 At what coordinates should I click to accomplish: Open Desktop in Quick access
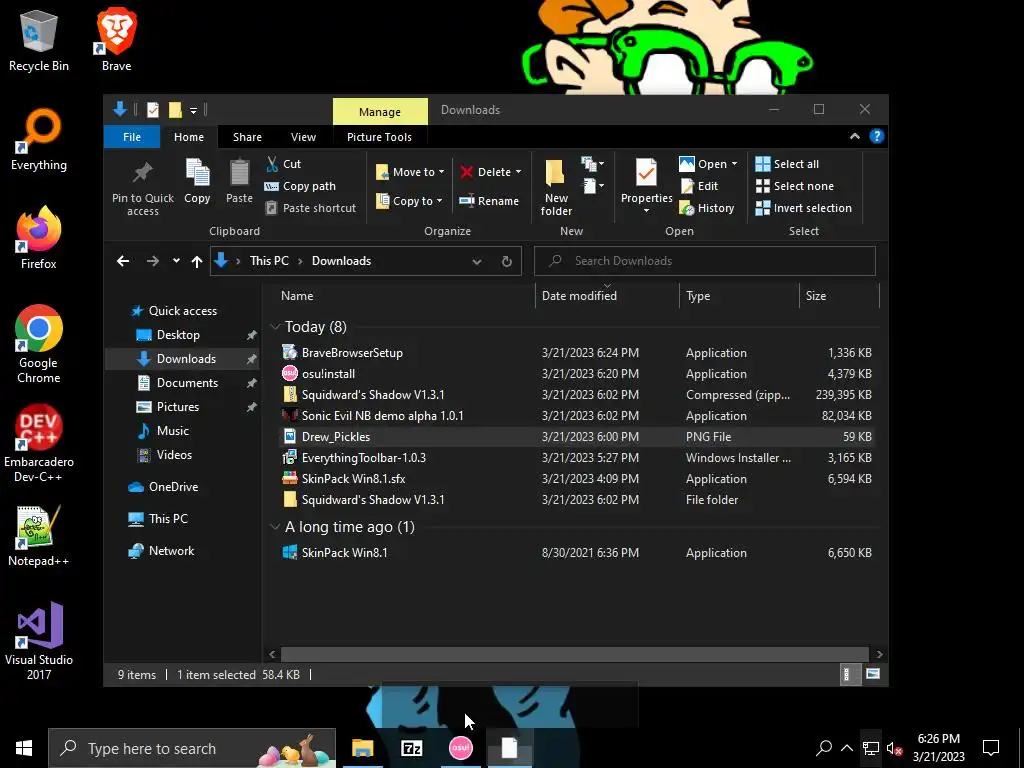pos(178,335)
